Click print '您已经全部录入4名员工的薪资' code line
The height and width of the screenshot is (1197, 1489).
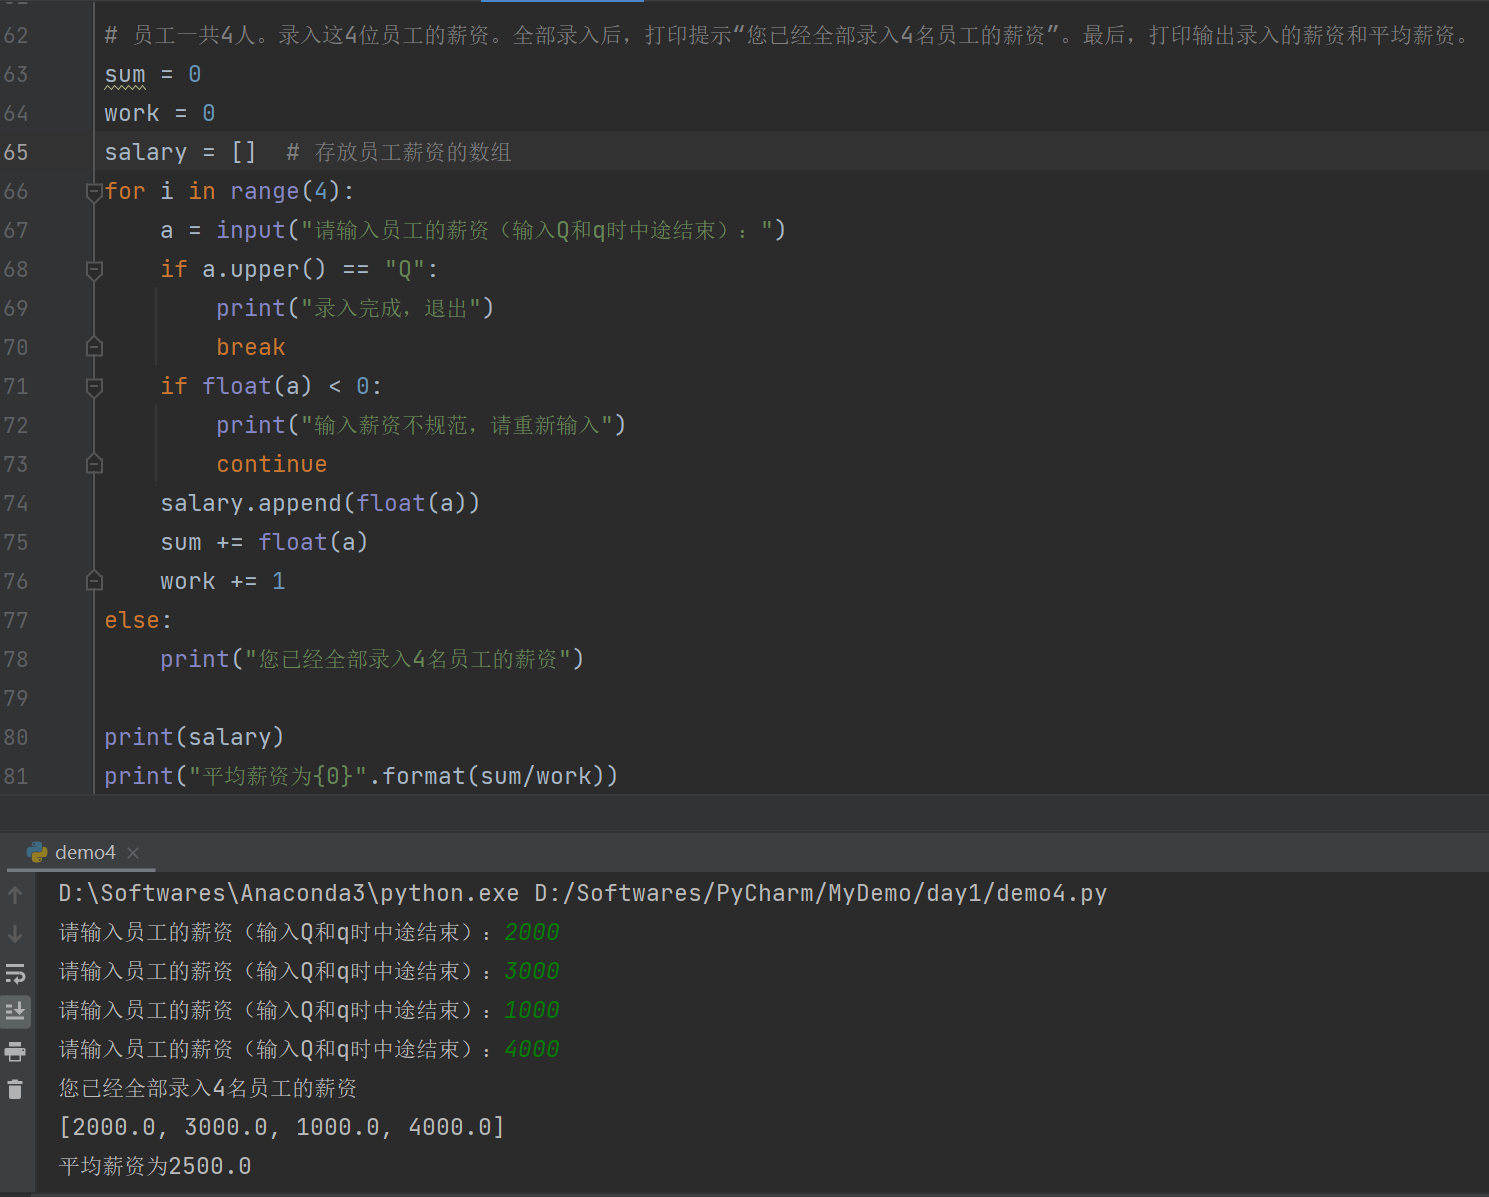pyautogui.click(x=372, y=659)
